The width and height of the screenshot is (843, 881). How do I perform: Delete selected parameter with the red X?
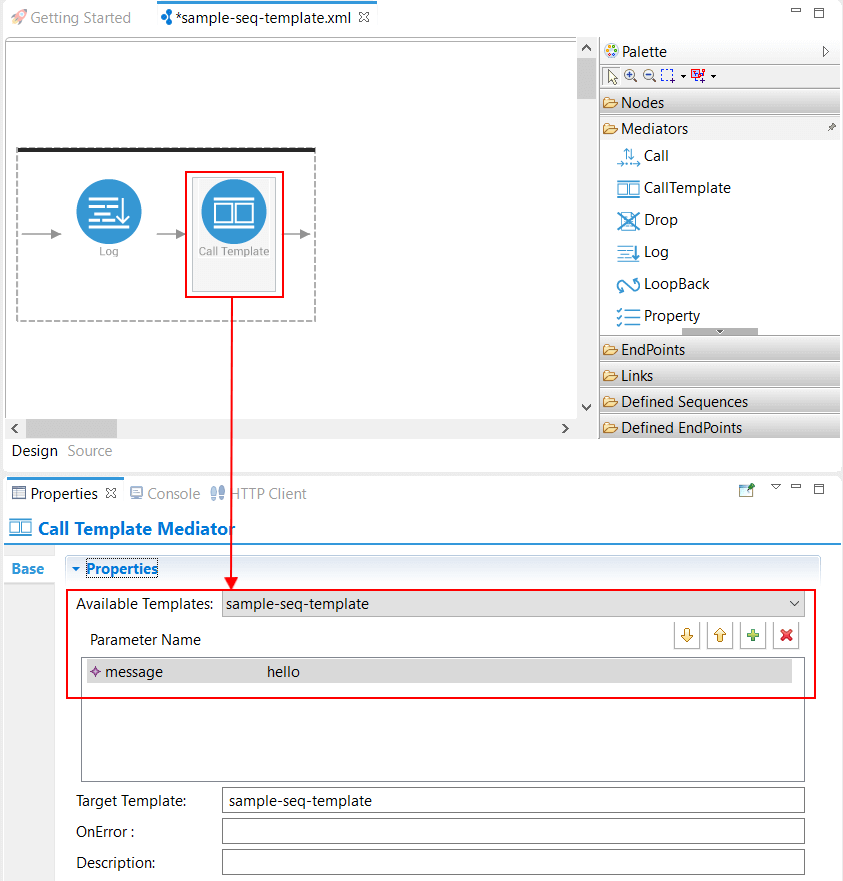(785, 635)
